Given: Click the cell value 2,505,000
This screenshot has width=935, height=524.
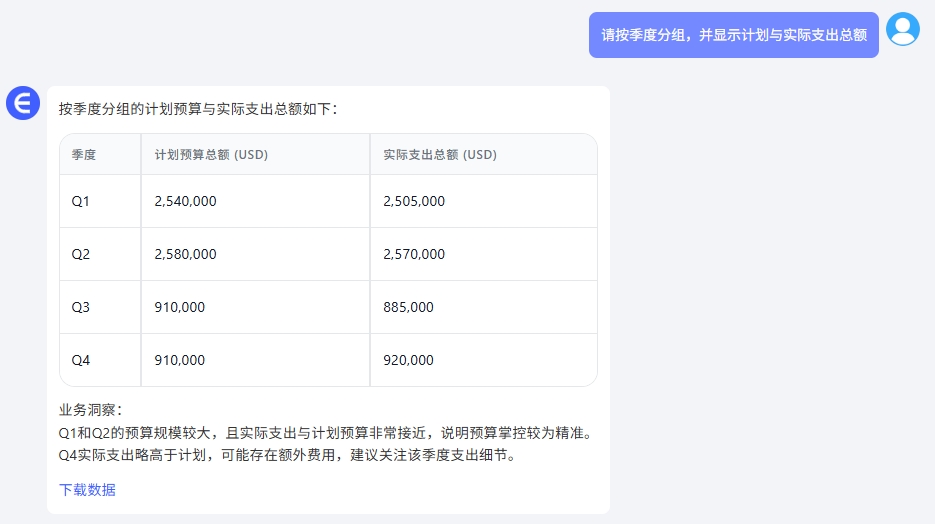Looking at the screenshot, I should coord(414,201).
